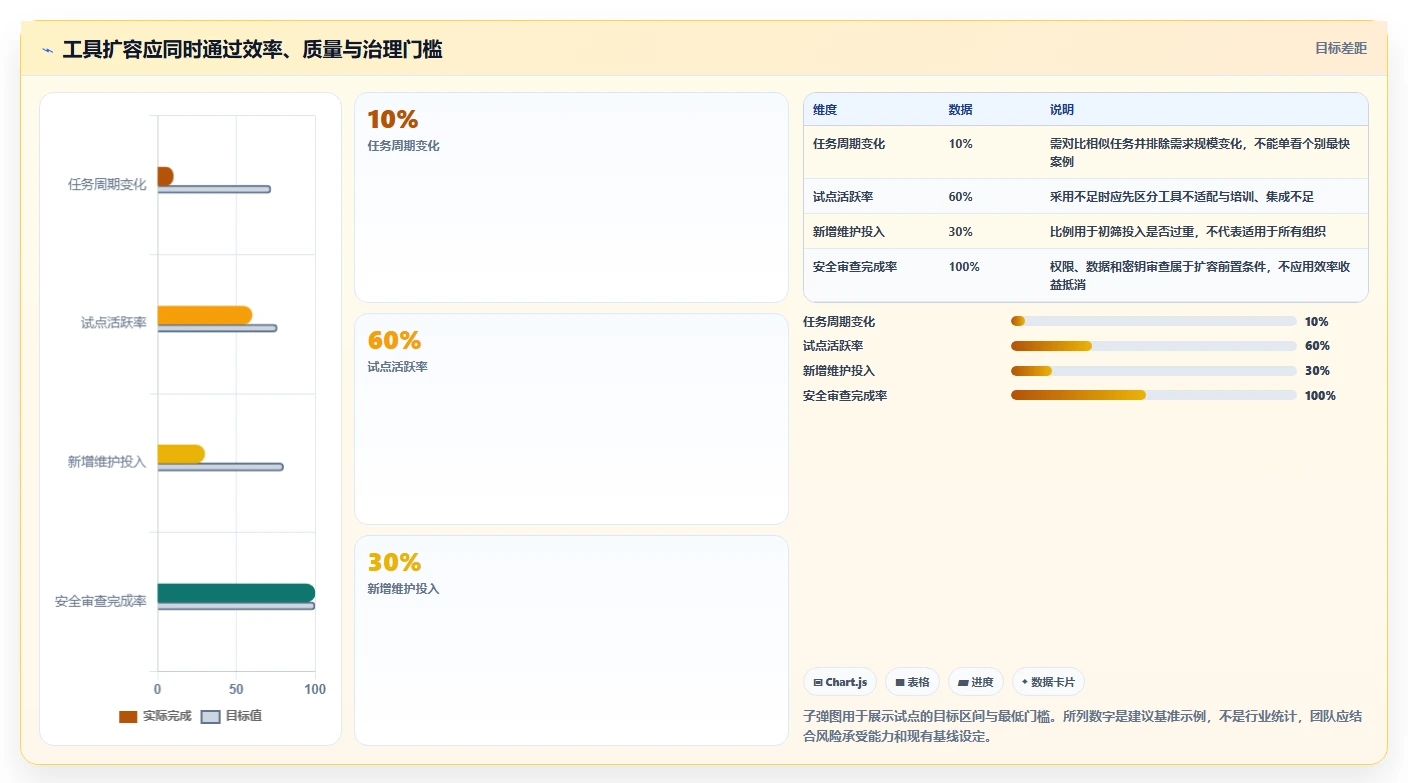Click the 目标差距 label in the header
1408x783 pixels.
1340,48
